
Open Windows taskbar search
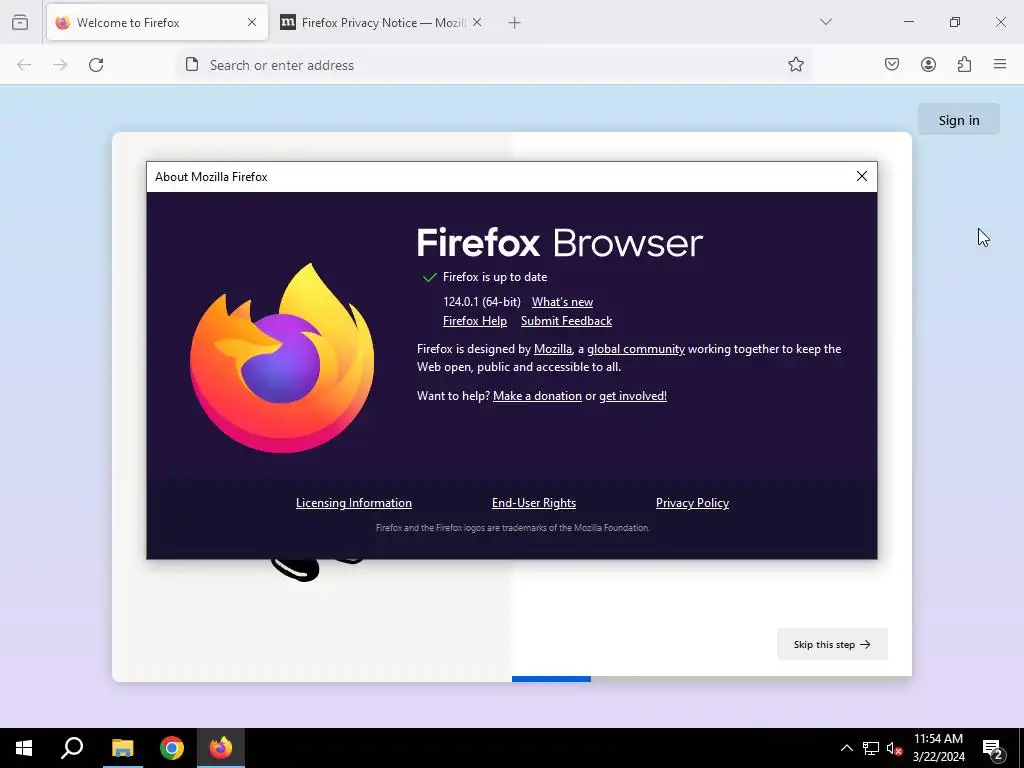72,748
